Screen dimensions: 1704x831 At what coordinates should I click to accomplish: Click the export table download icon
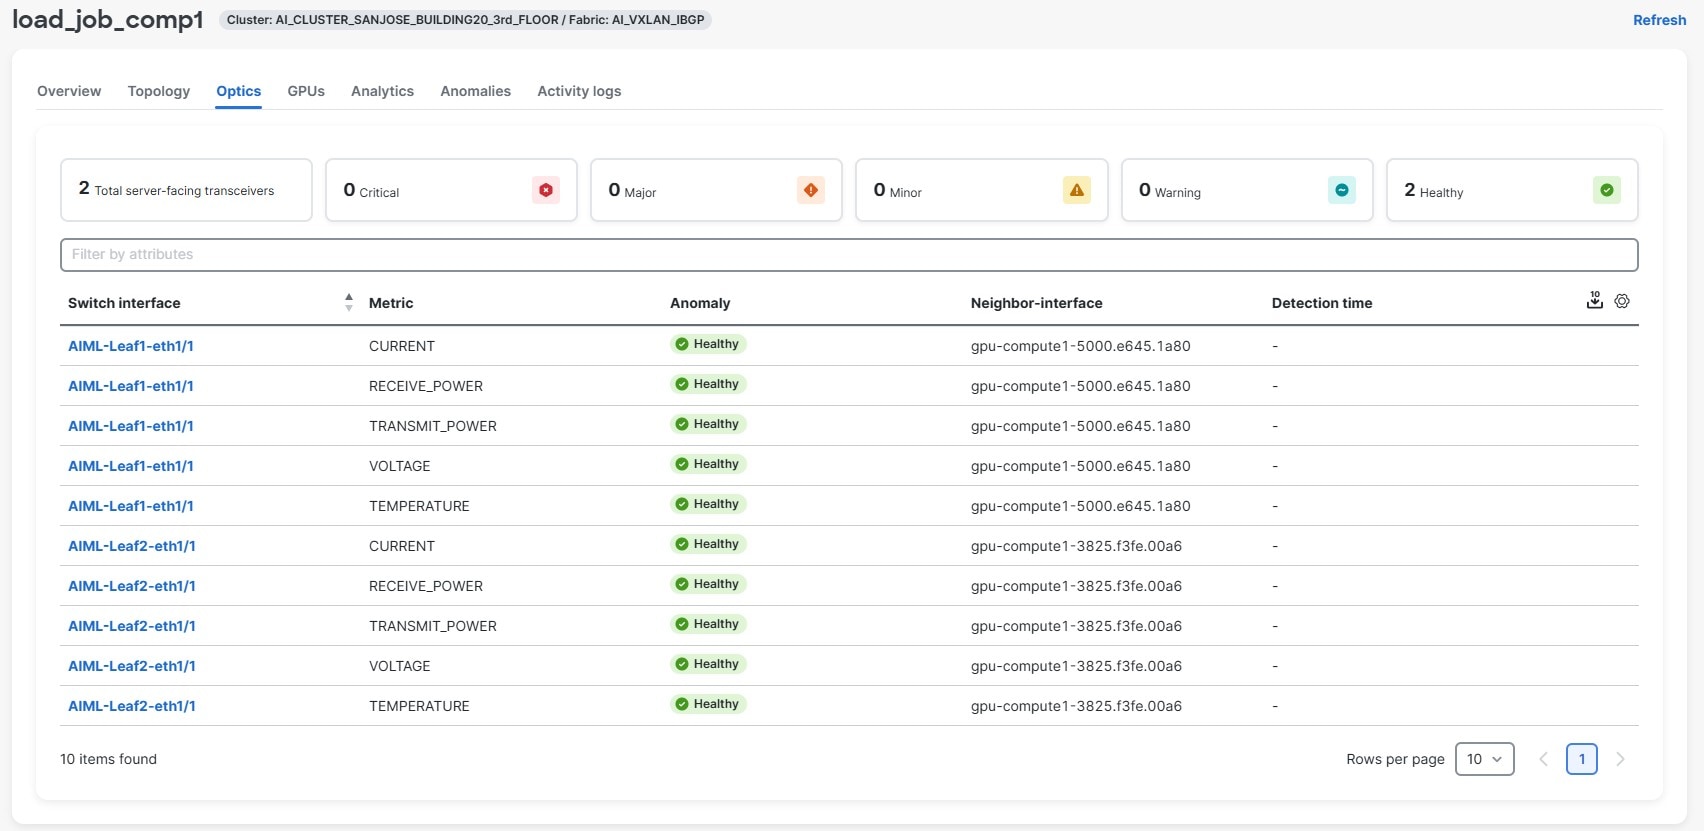1594,301
